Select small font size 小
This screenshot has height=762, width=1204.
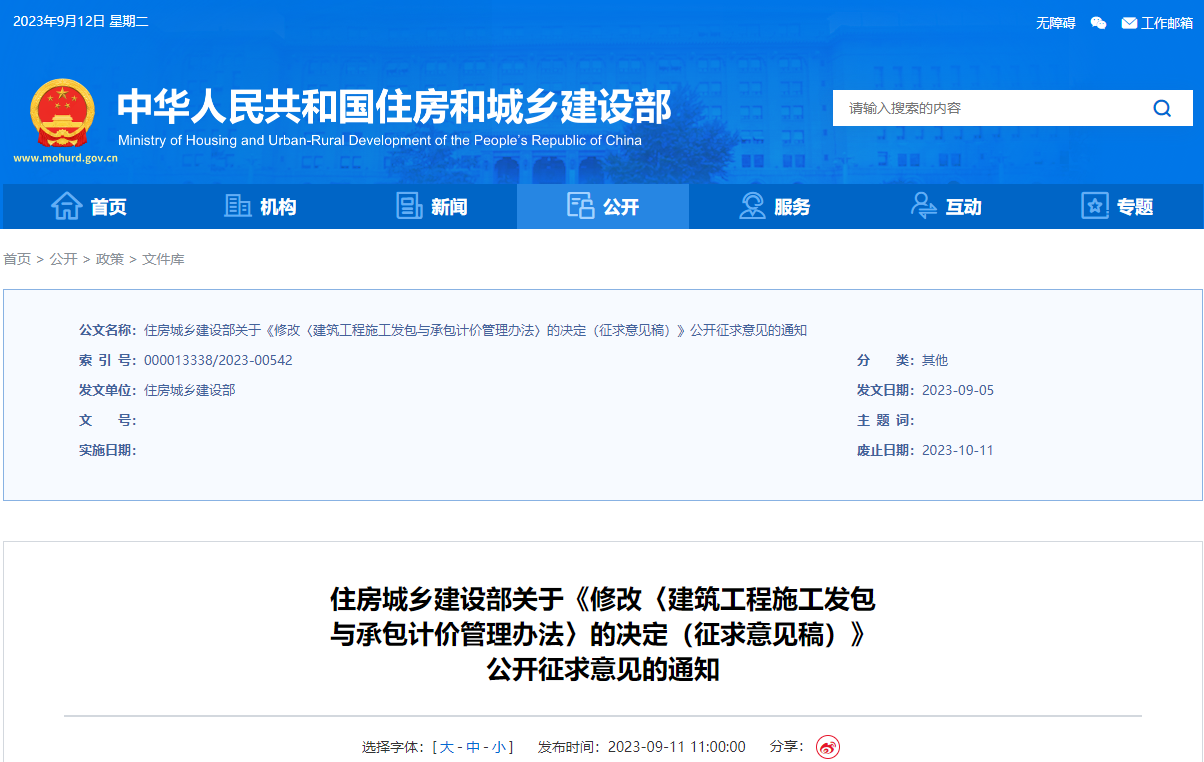coord(499,747)
